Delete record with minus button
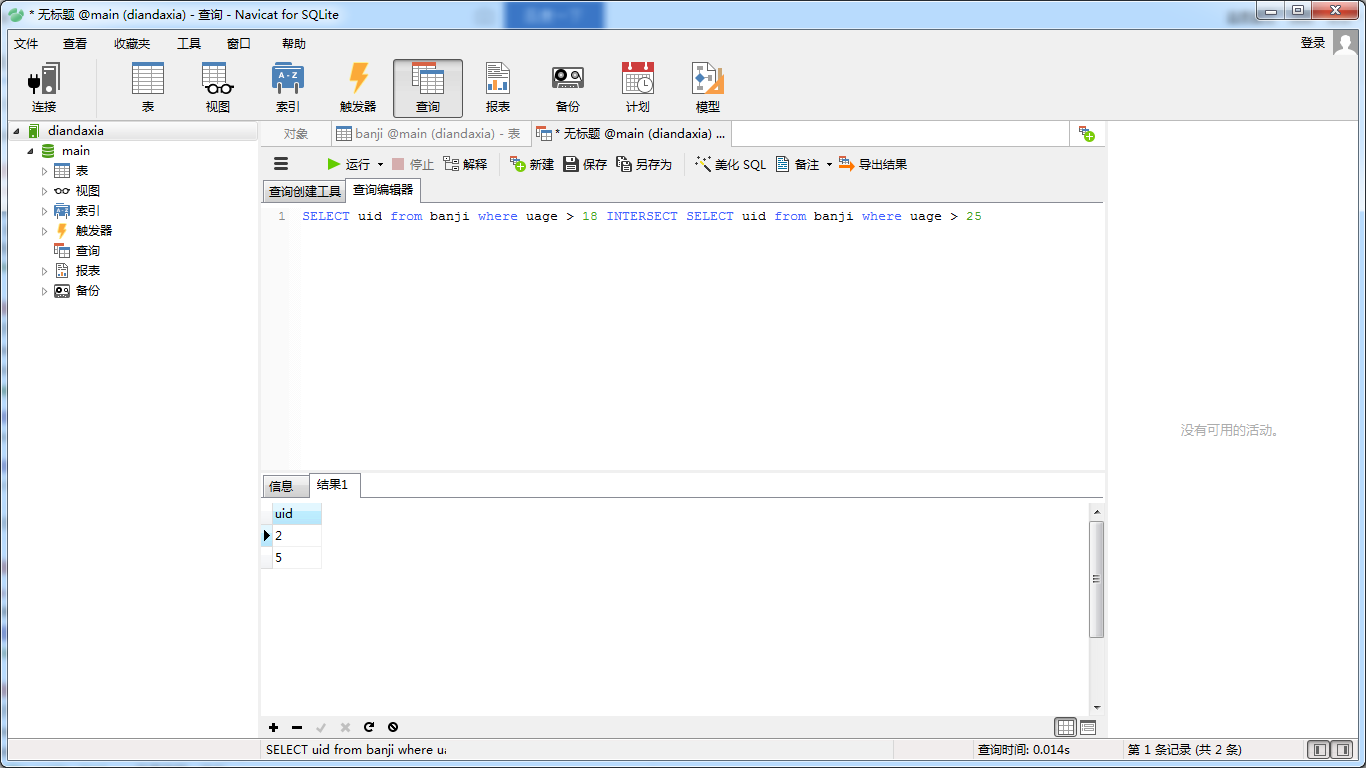The width and height of the screenshot is (1366, 768). coord(297,728)
